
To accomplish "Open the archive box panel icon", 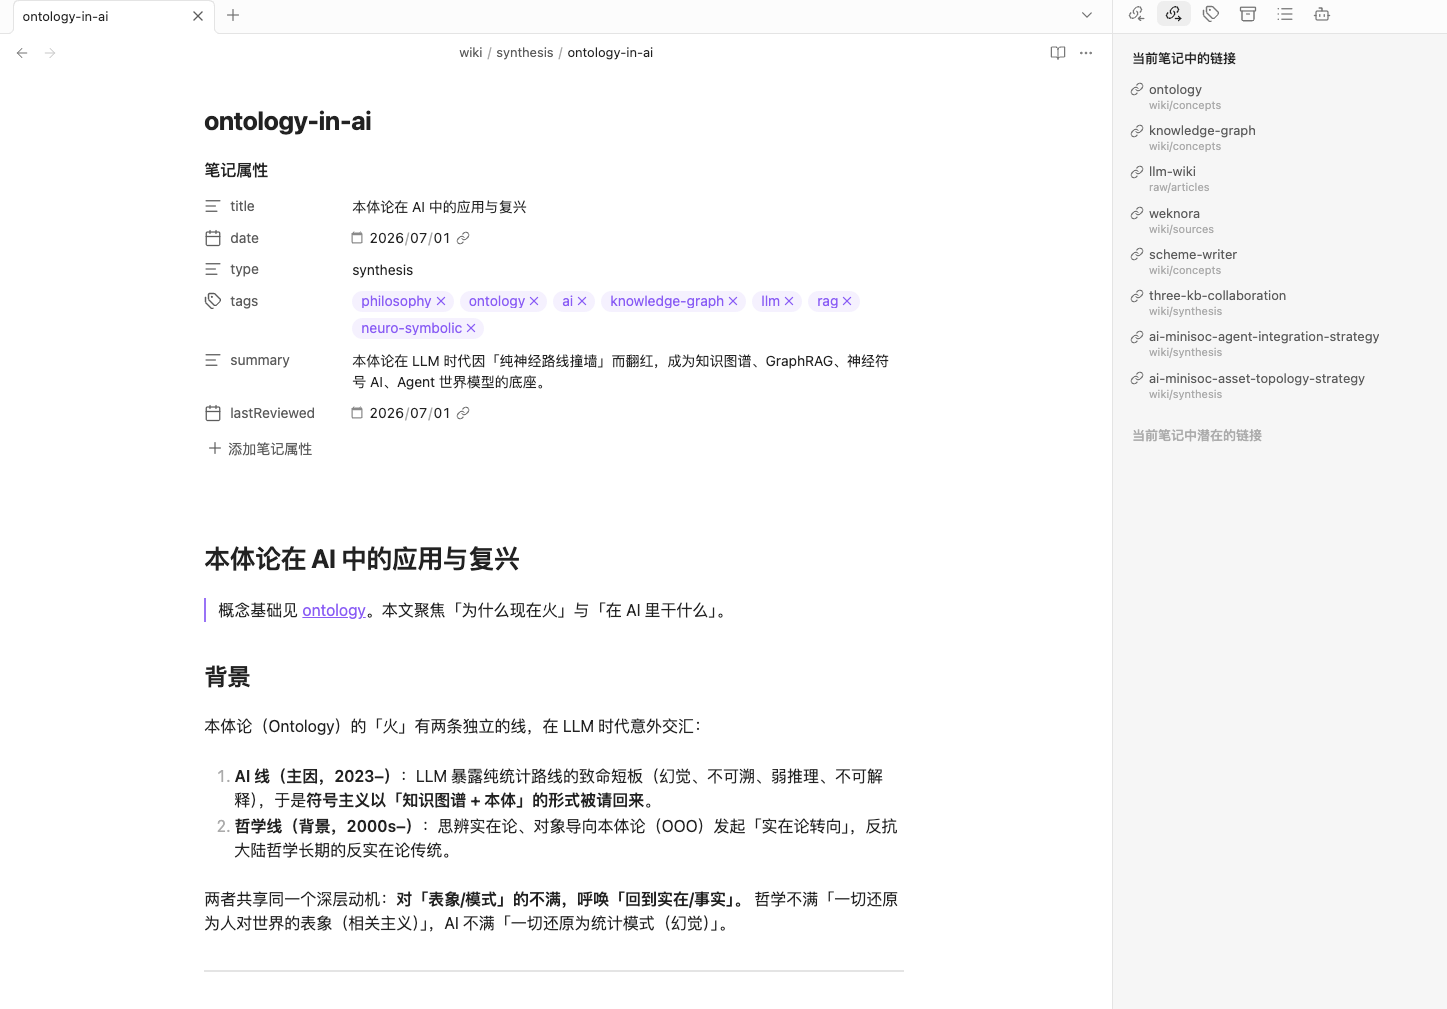I will [x=1248, y=14].
